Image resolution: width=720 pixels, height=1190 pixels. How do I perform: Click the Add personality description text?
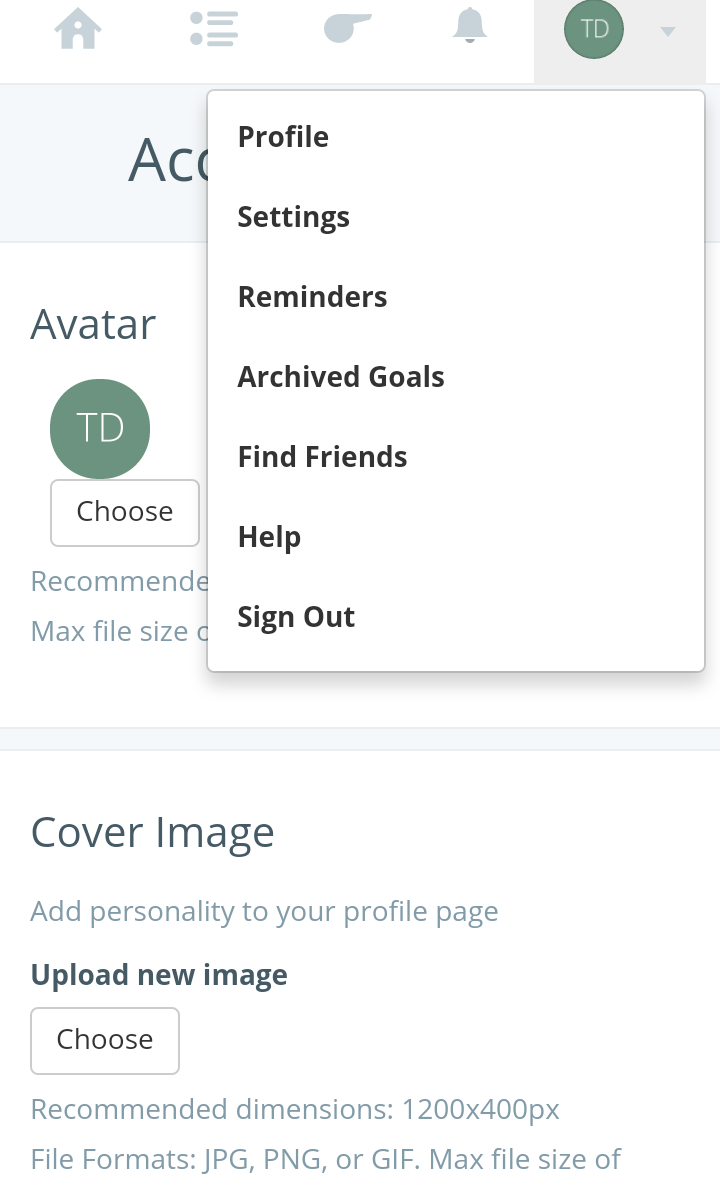point(264,911)
